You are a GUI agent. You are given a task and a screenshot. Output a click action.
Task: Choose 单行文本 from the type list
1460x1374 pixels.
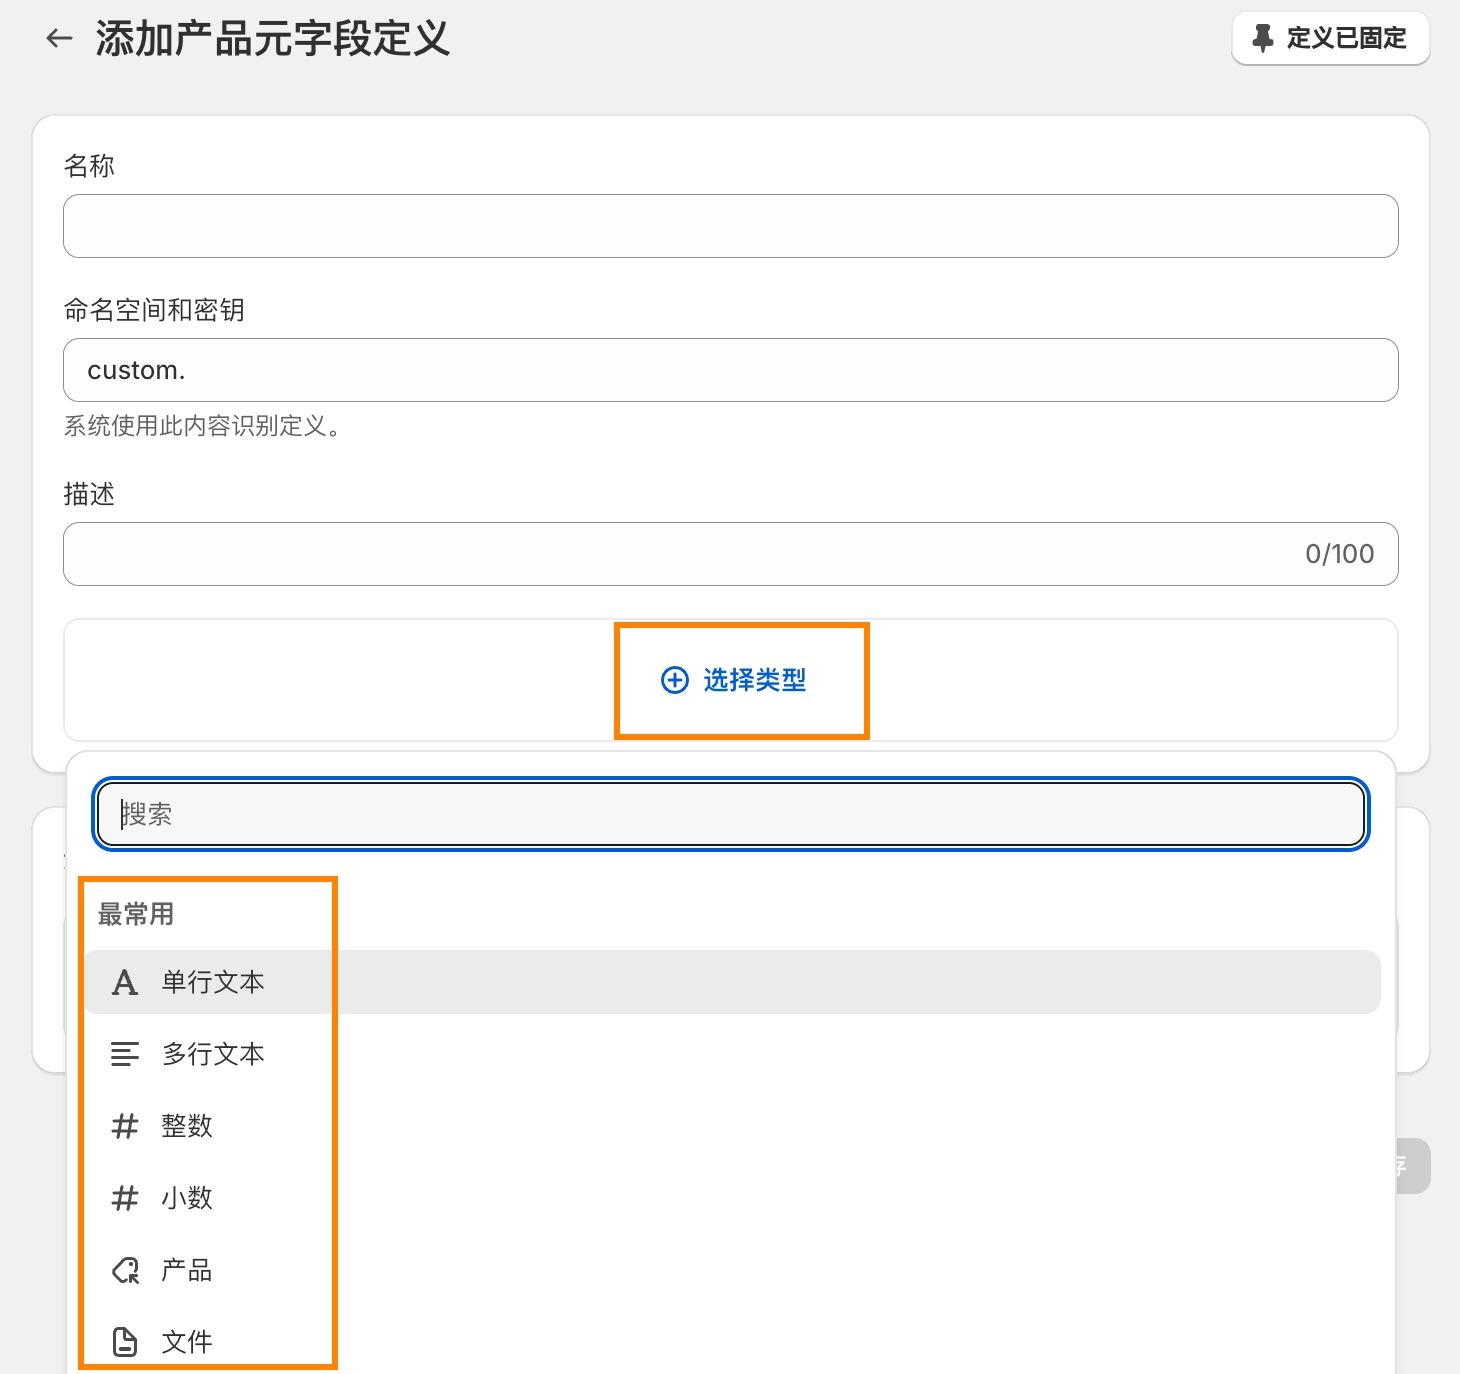(x=214, y=982)
